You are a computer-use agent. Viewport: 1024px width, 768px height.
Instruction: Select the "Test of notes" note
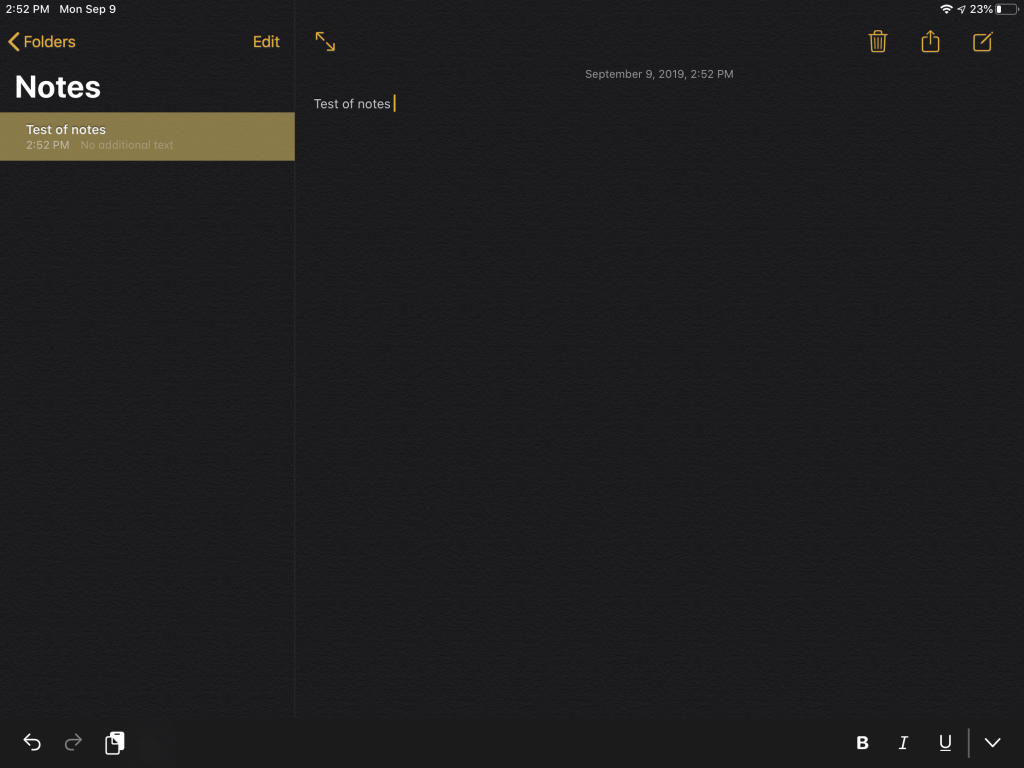coord(147,137)
